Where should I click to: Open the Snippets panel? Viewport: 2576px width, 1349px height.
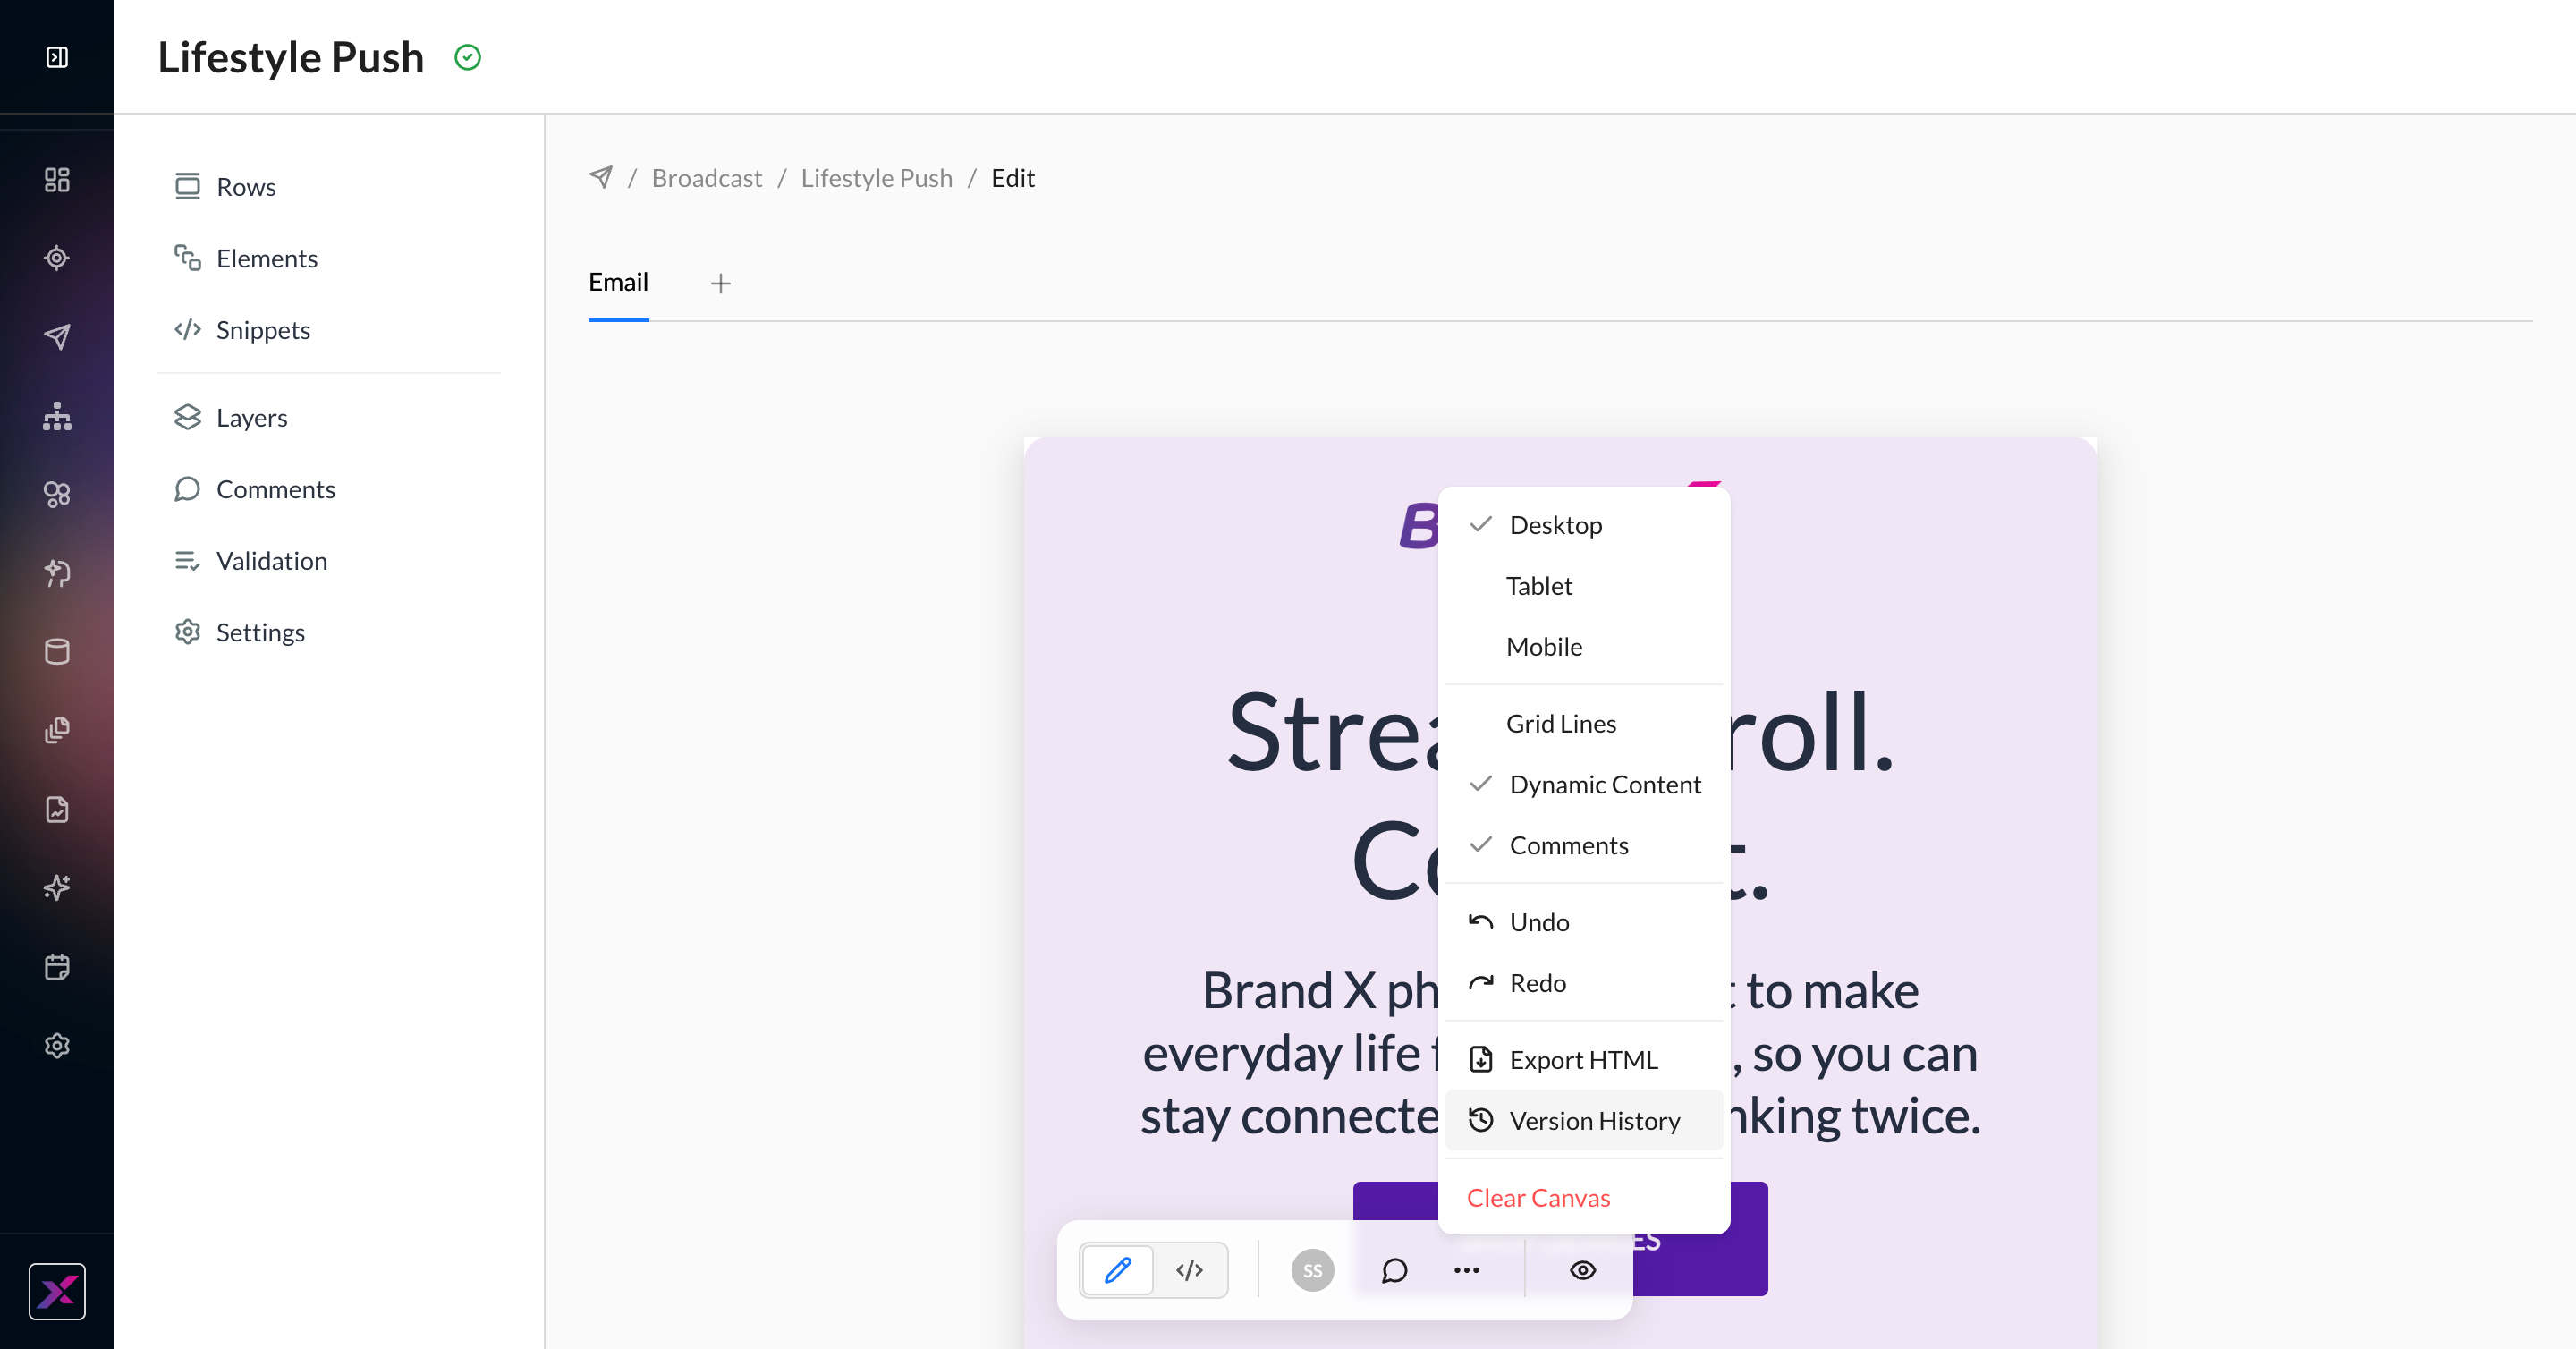(x=329, y=330)
